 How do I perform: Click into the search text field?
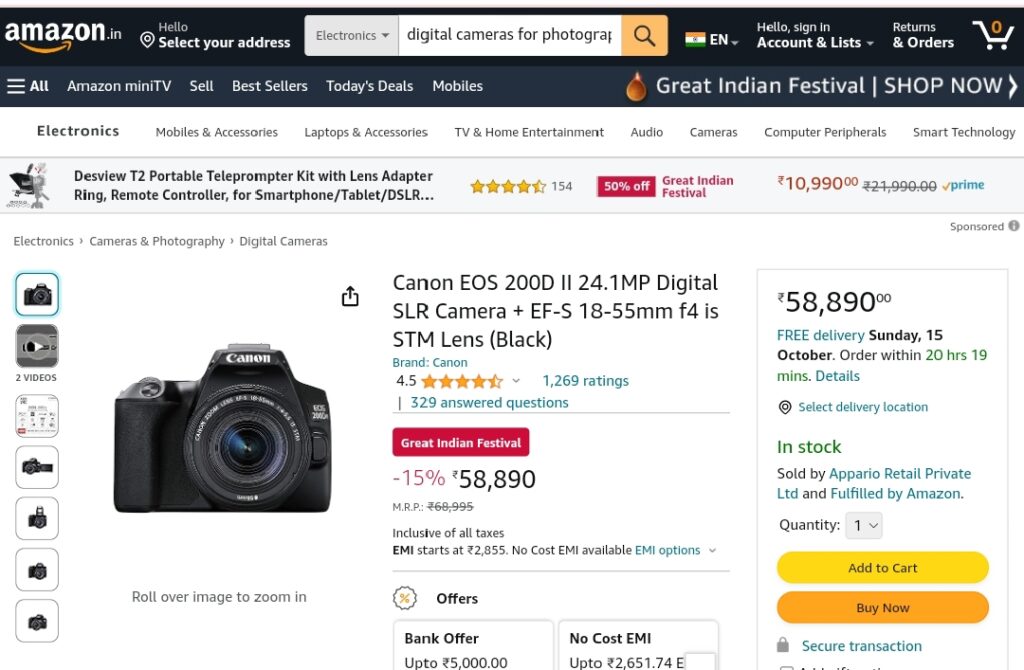click(510, 35)
